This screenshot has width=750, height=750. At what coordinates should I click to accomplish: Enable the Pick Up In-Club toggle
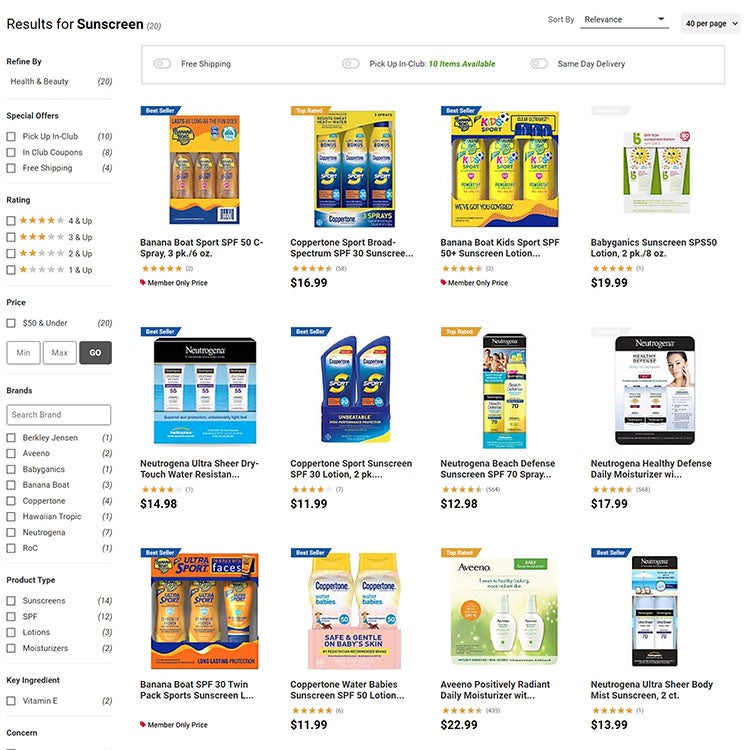click(x=351, y=64)
